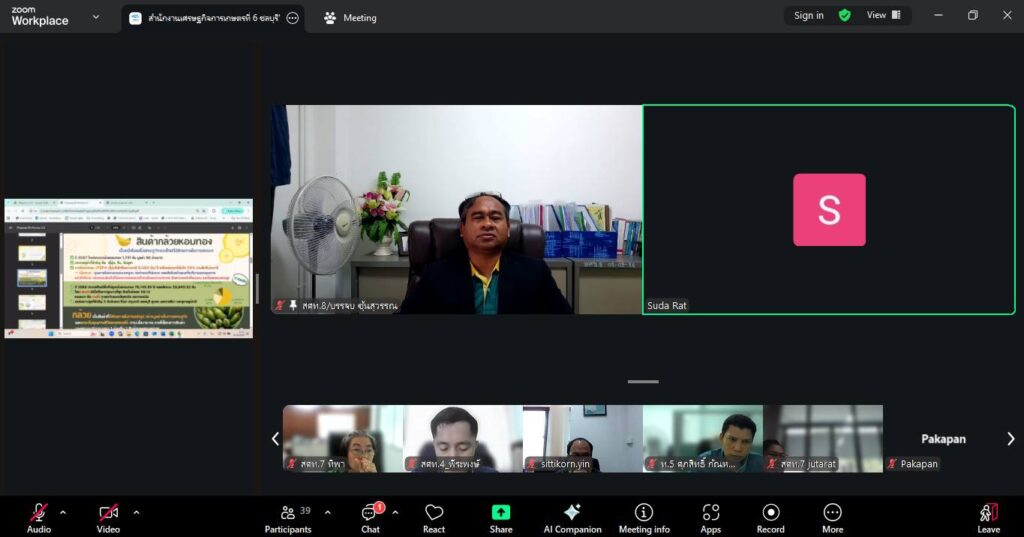This screenshot has height=537, width=1024.
Task: Start recording with Record button
Action: 770,515
